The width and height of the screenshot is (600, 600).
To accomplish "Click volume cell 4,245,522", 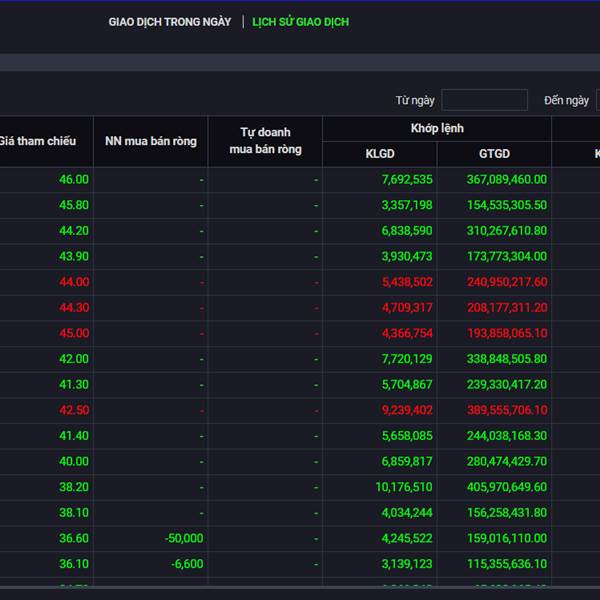I will pos(407,538).
